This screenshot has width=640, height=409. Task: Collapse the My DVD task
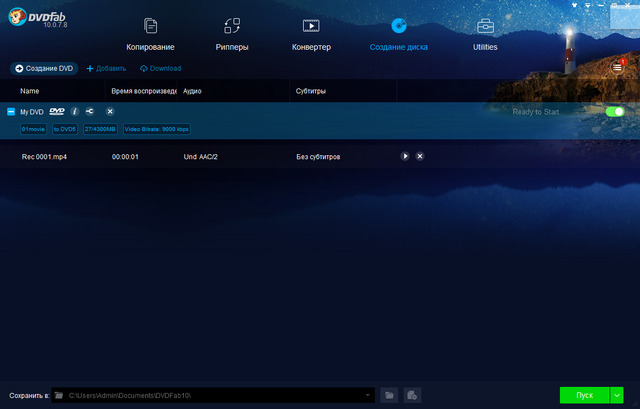pos(11,112)
